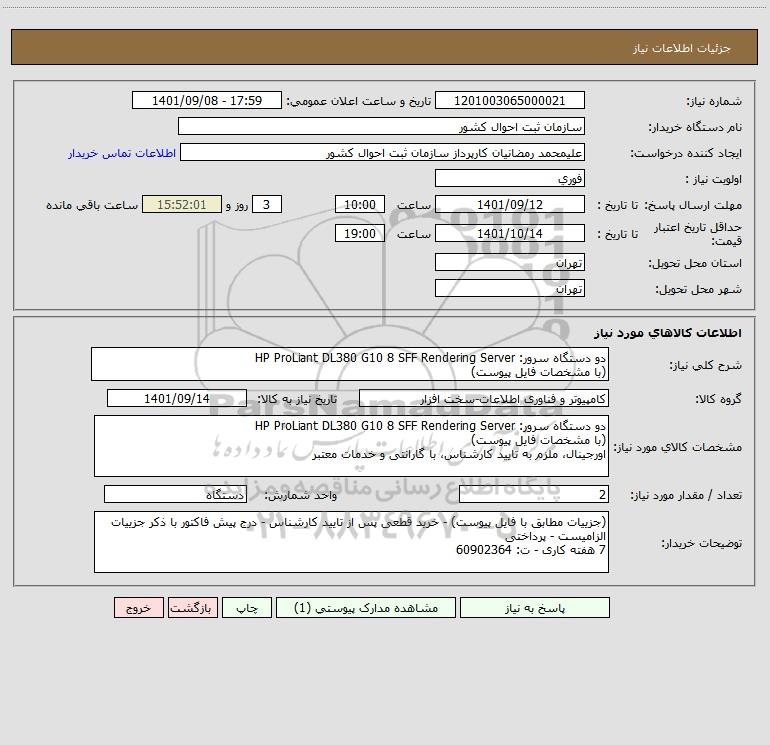Click the 'جزئیات اطلاعات نیاز' header title

[x=682, y=48]
